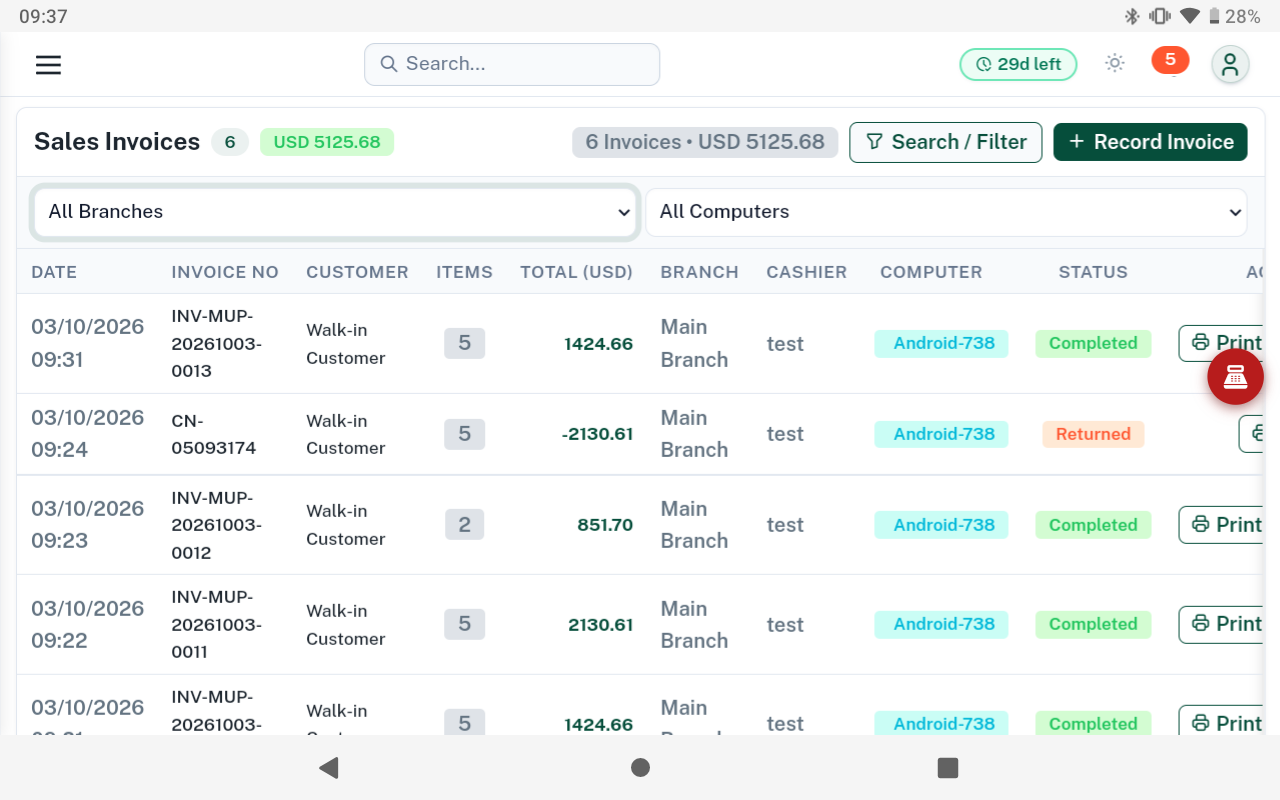Click the STATUS column header

[x=1093, y=272]
